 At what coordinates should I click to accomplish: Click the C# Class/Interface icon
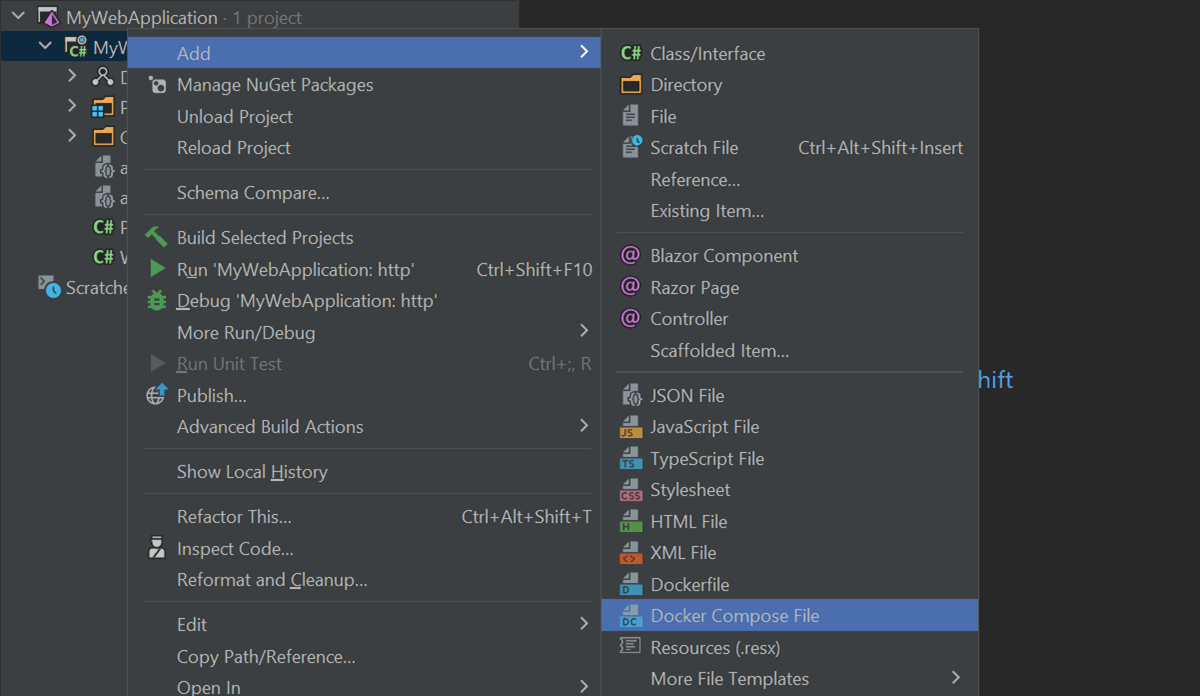(631, 54)
